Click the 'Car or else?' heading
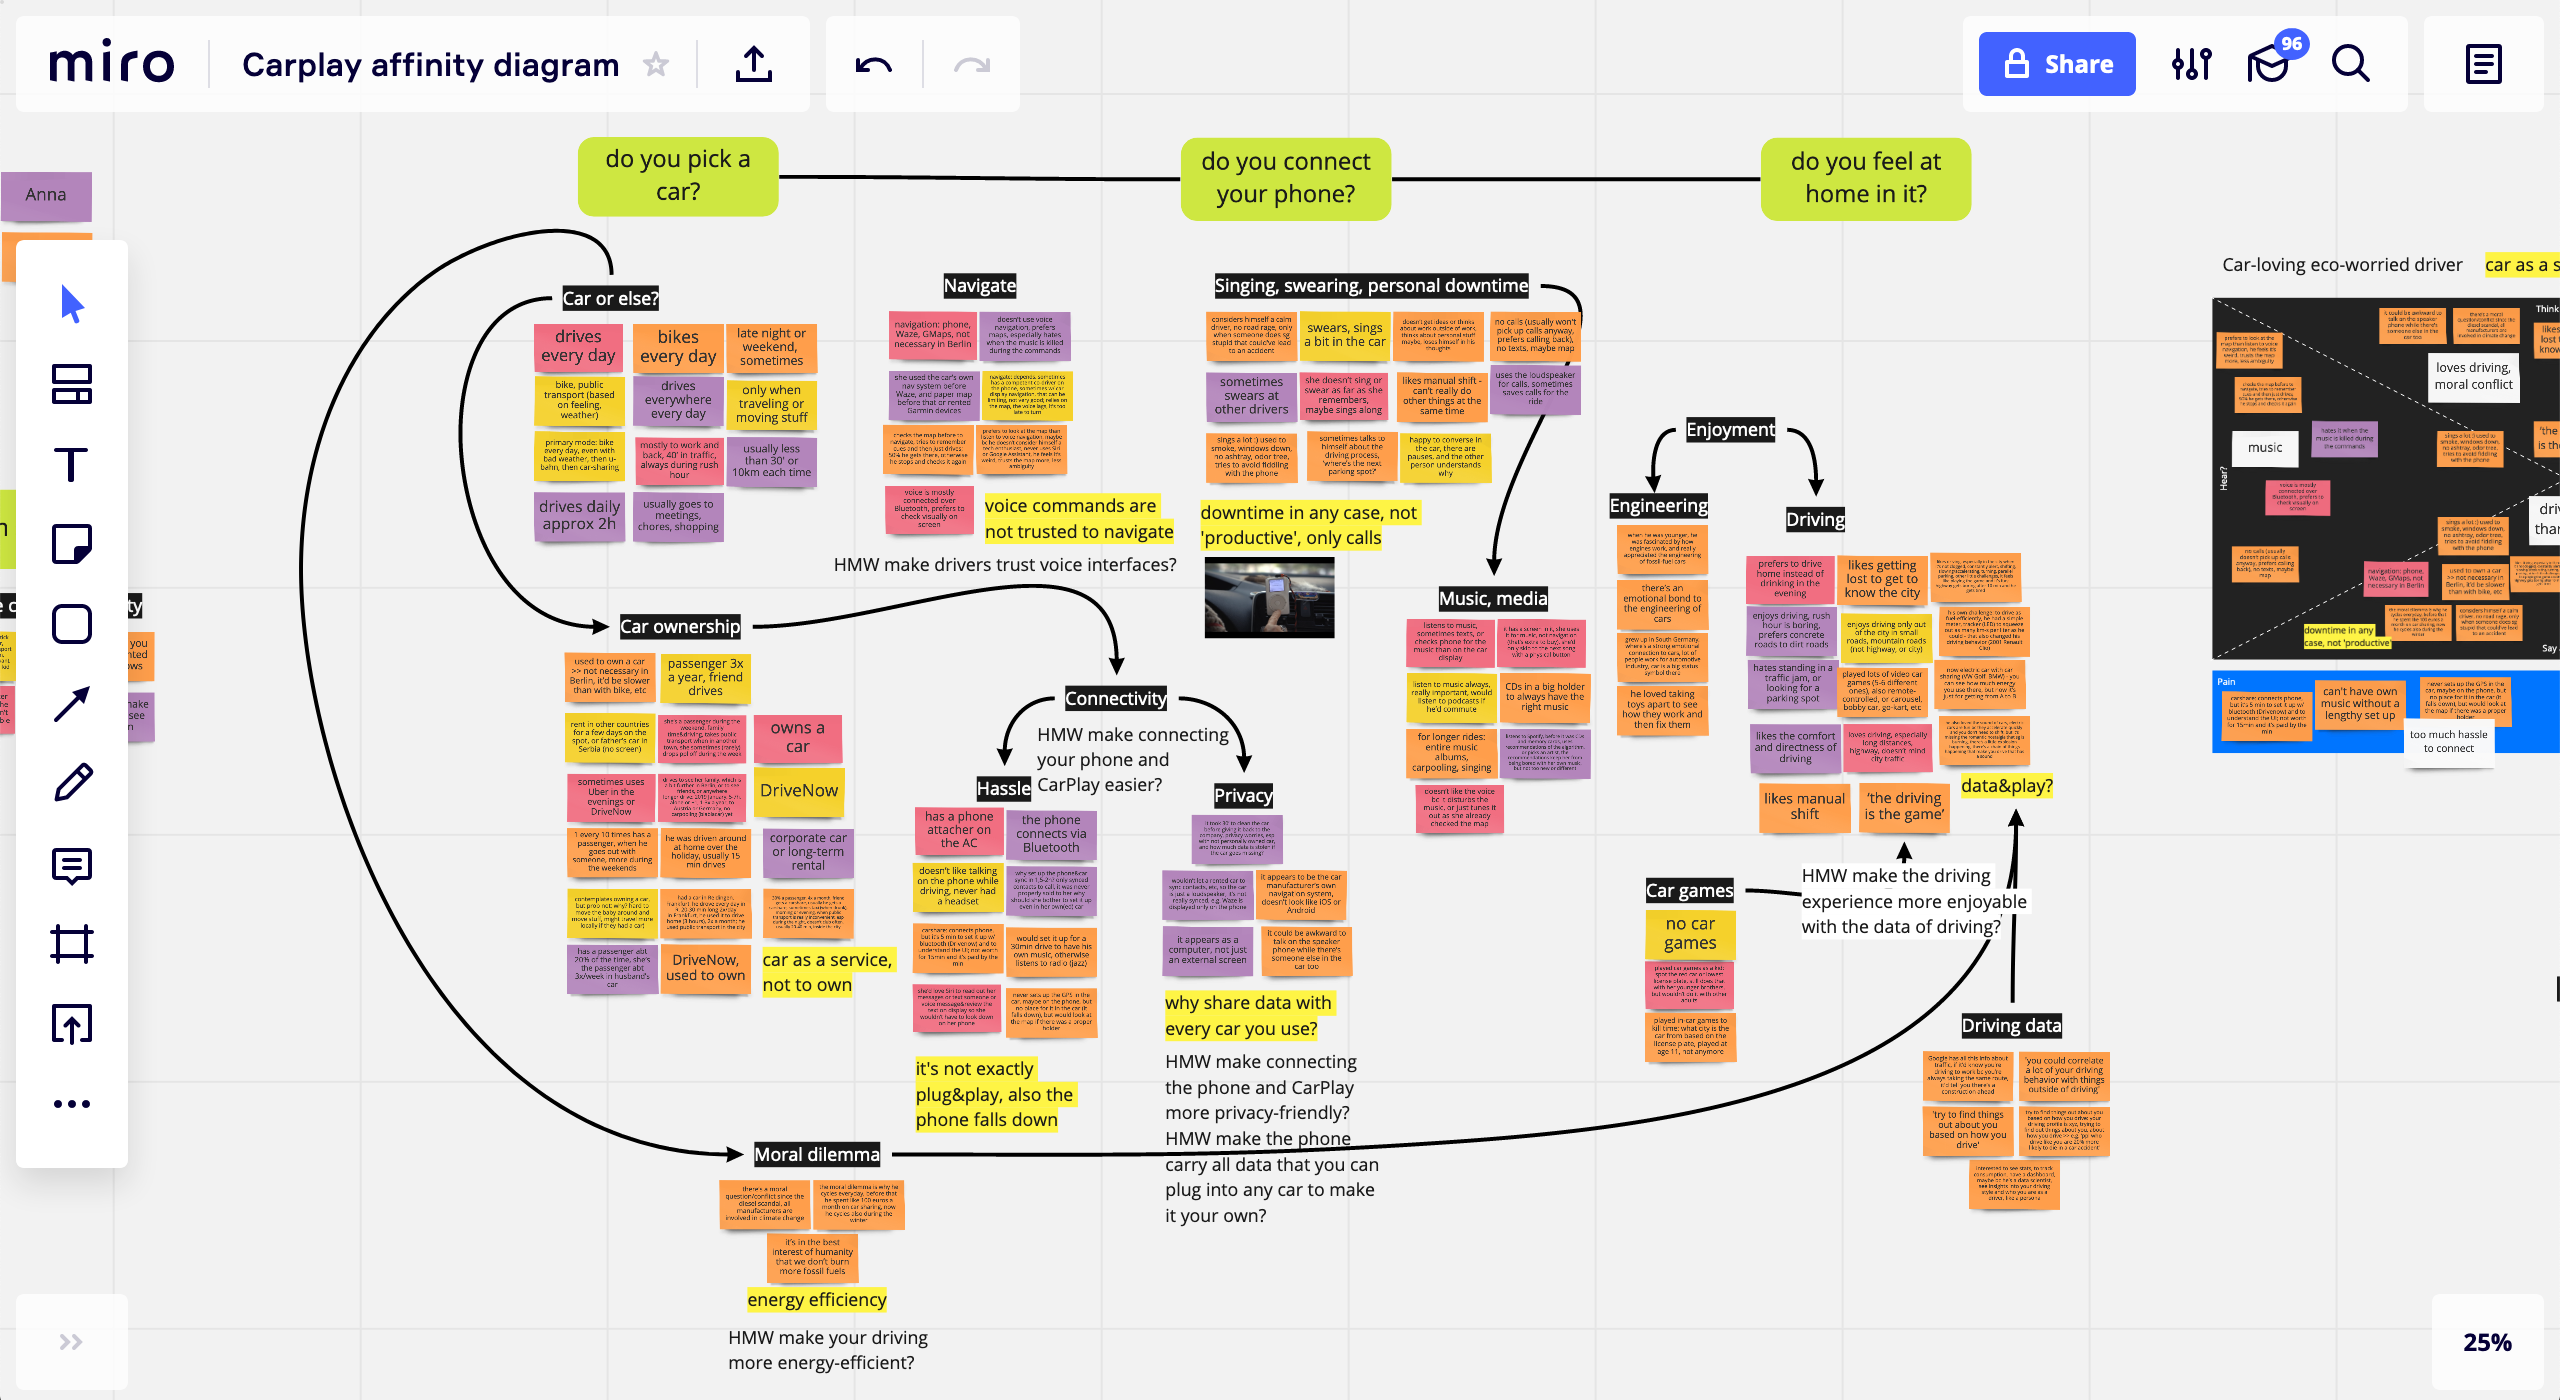The image size is (2560, 1400). (x=610, y=298)
